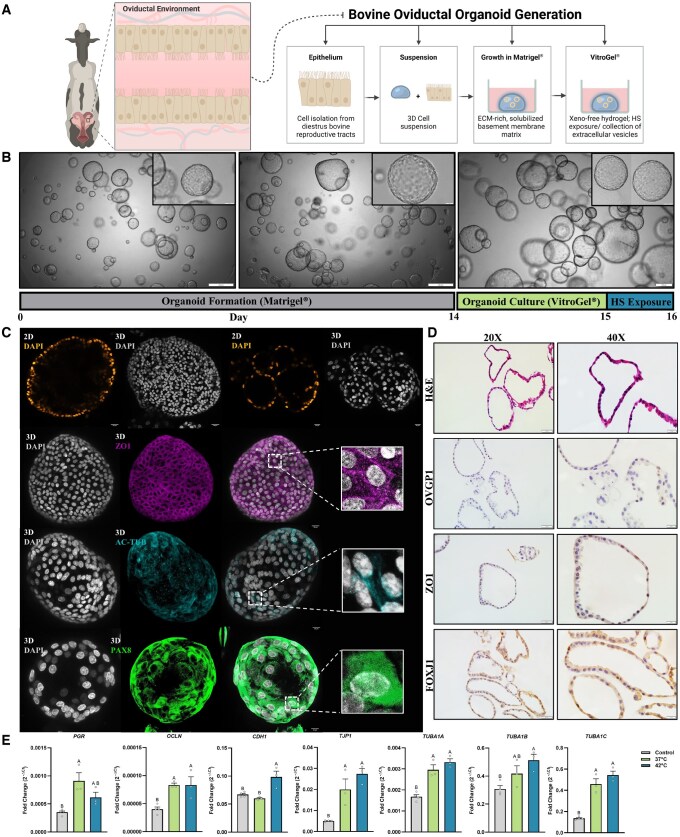Select the 20X column header in panel D

pyautogui.click(x=494, y=337)
